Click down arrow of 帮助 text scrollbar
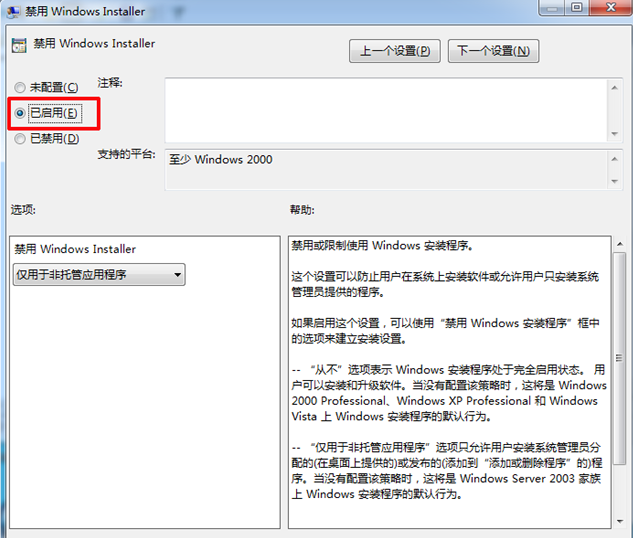Screen dimensions: 633x538 (x=619, y=520)
